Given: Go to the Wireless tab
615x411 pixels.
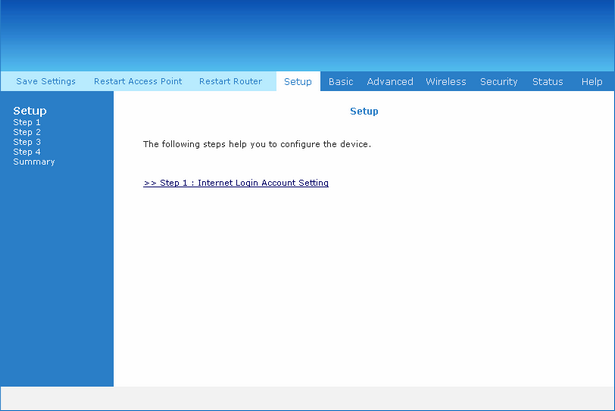Looking at the screenshot, I should (446, 82).
